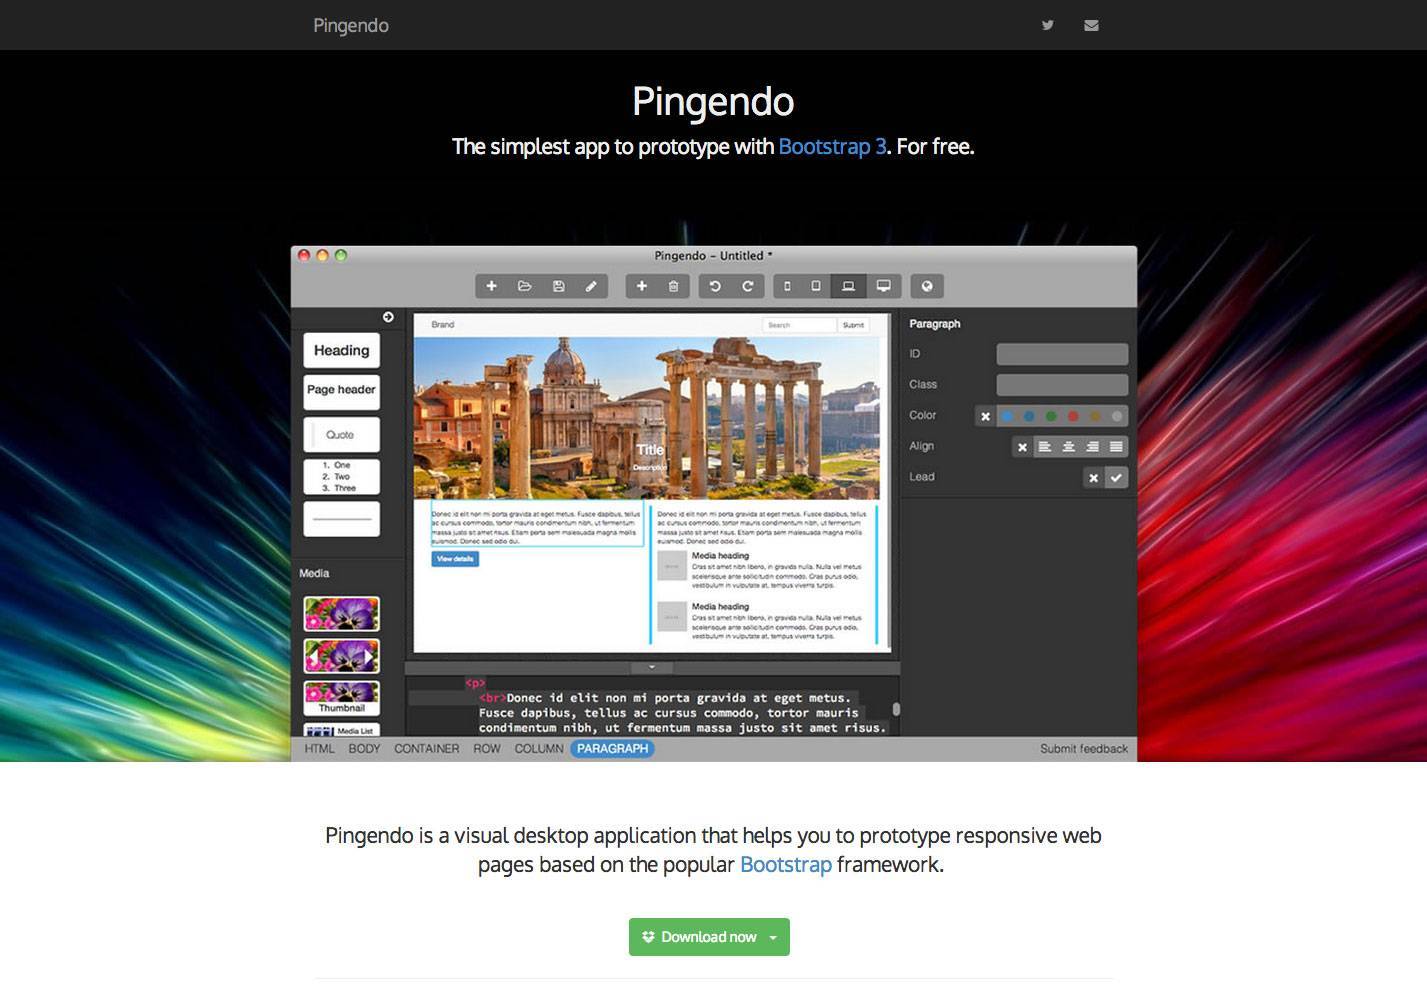Select the Quote component
1427x986 pixels.
pos(342,435)
